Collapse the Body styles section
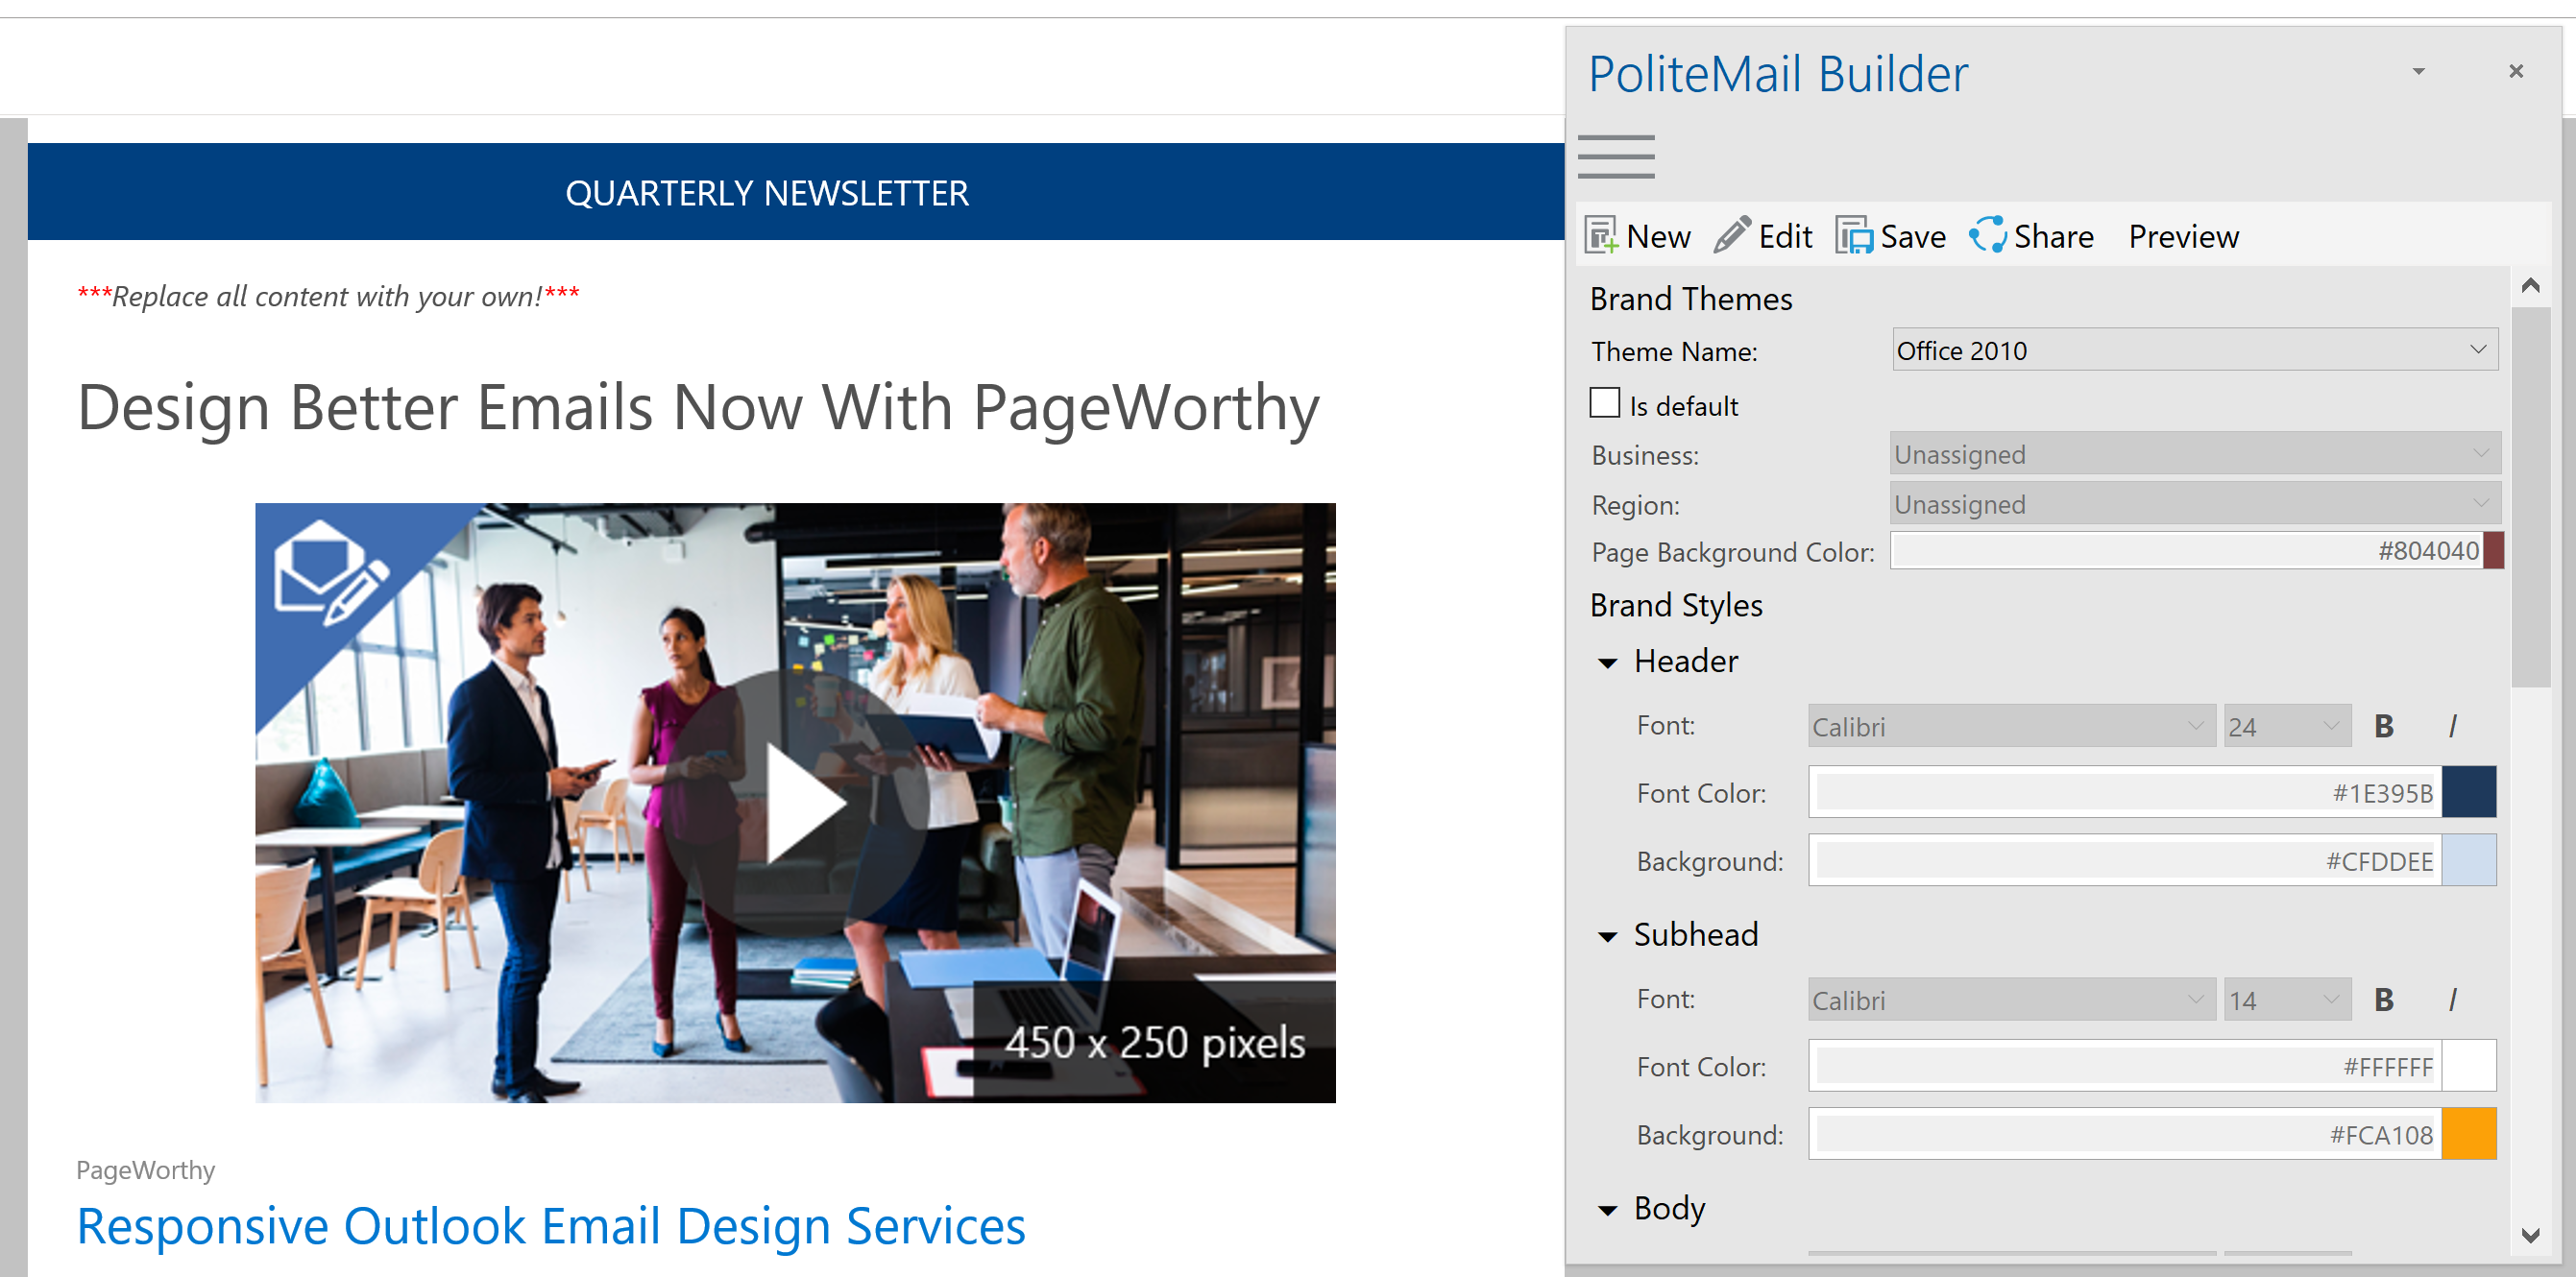The height and width of the screenshot is (1277, 2576). 1608,1210
